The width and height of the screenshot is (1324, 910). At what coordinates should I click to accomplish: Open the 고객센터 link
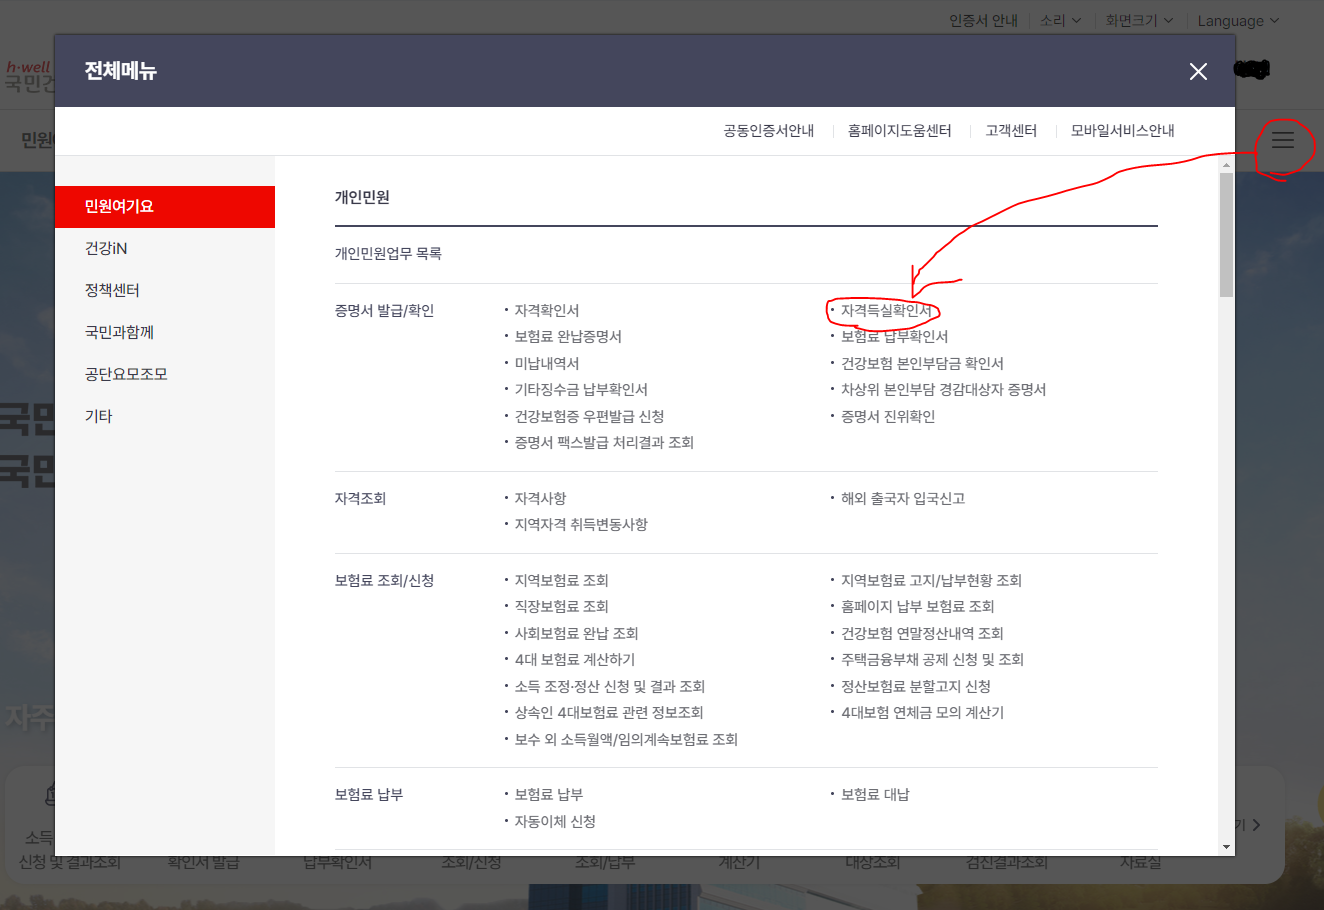click(1010, 130)
